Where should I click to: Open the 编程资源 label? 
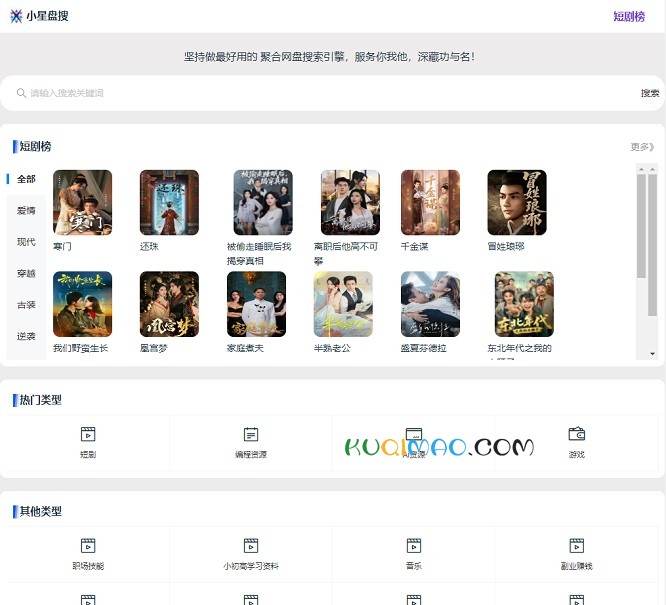tap(251, 455)
